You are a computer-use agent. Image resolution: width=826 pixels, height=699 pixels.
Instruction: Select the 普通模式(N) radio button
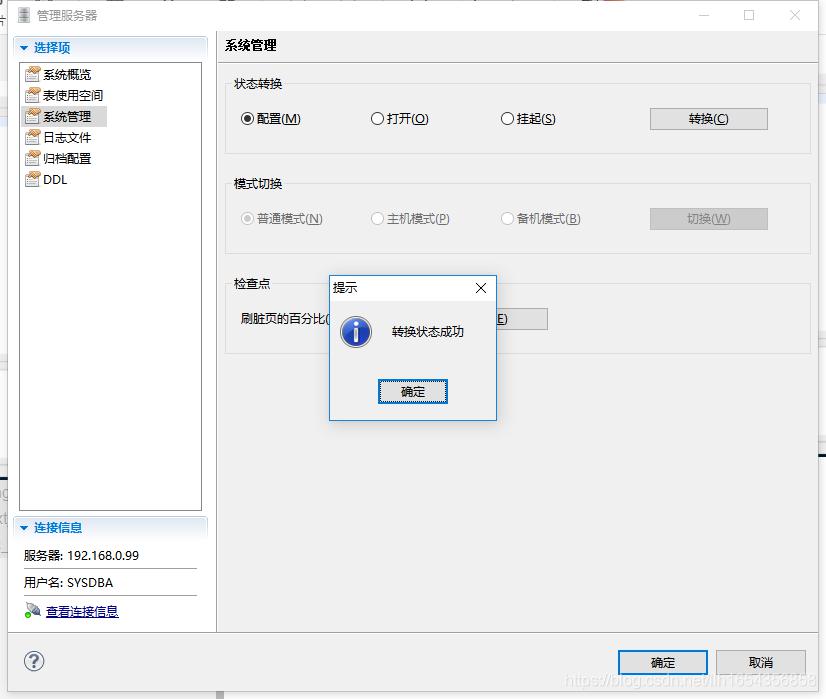pos(247,219)
